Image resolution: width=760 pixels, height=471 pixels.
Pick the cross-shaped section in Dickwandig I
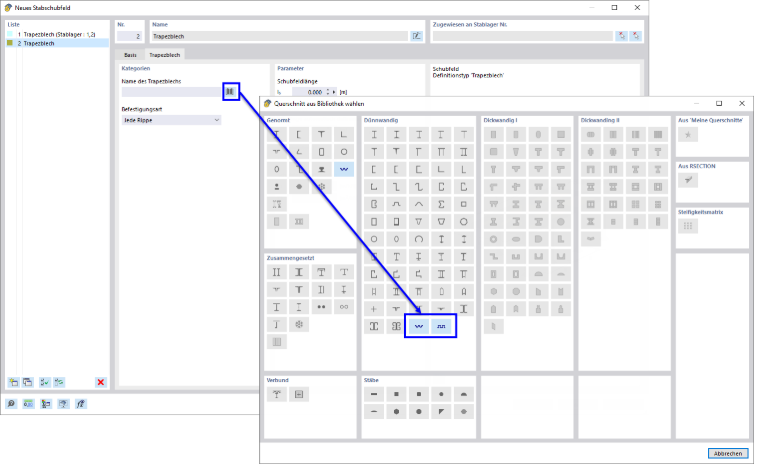516,187
